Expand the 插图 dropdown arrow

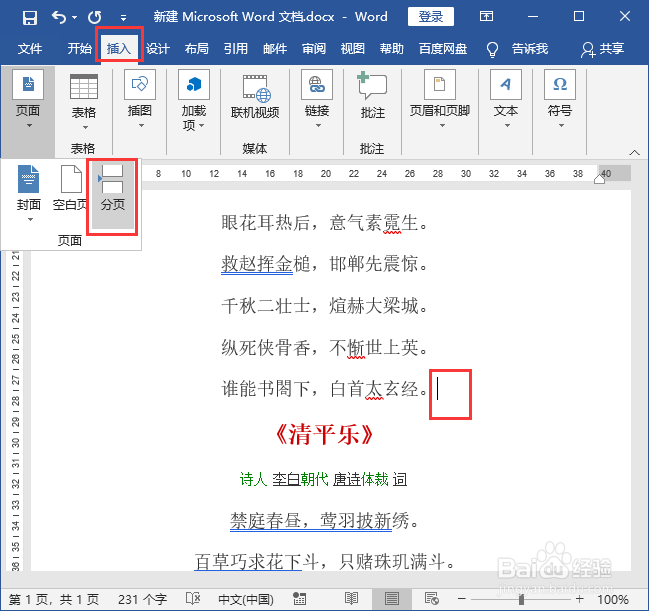(141, 125)
